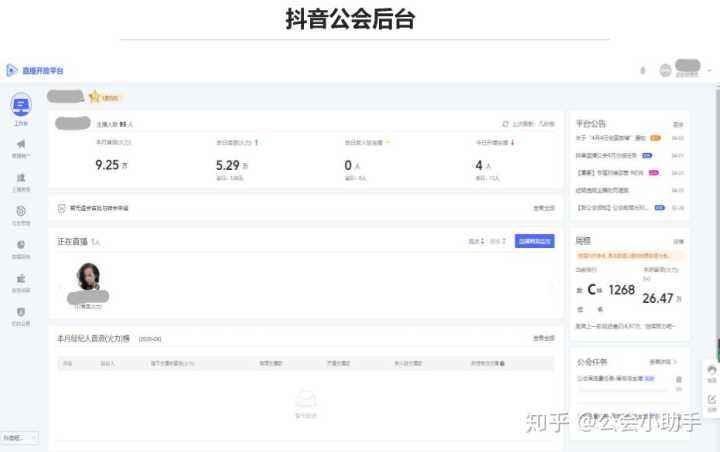This screenshot has height=452, width=720.
Task: Click the orange notice banner in 周报
Action: click(x=630, y=255)
